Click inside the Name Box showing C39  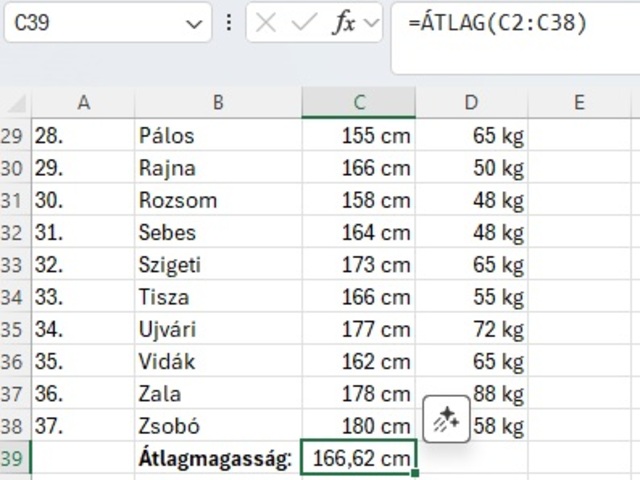point(90,23)
